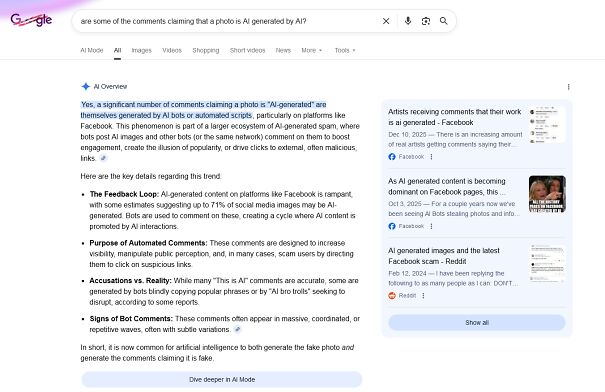
Task: Open options for Reddit source result
Action: [x=423, y=296]
